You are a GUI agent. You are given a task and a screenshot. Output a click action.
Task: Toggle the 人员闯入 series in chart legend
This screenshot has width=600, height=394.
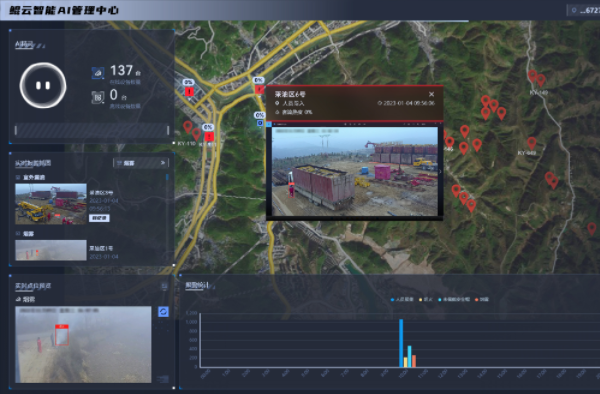pyautogui.click(x=402, y=299)
